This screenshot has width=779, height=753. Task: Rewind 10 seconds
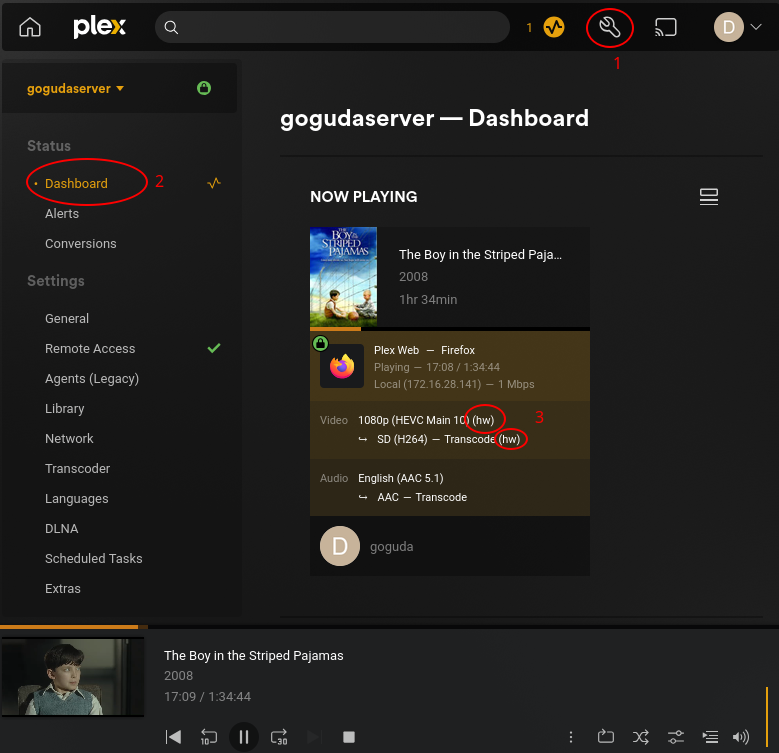(x=209, y=737)
